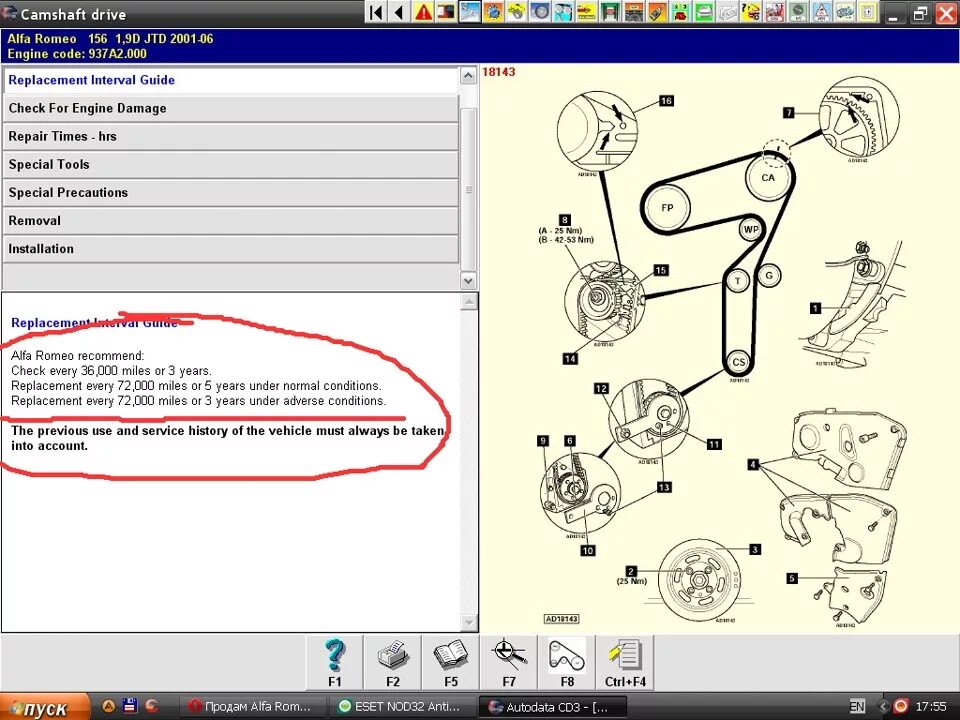
Task: Open the orange key fob toolbar icon
Action: pos(657,12)
